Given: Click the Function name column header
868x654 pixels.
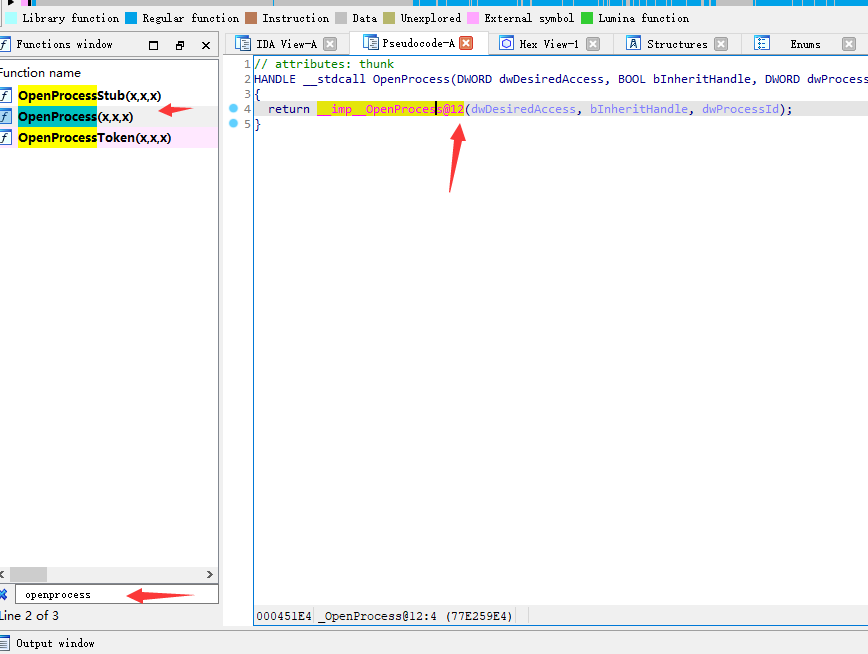Looking at the screenshot, I should 40,73.
